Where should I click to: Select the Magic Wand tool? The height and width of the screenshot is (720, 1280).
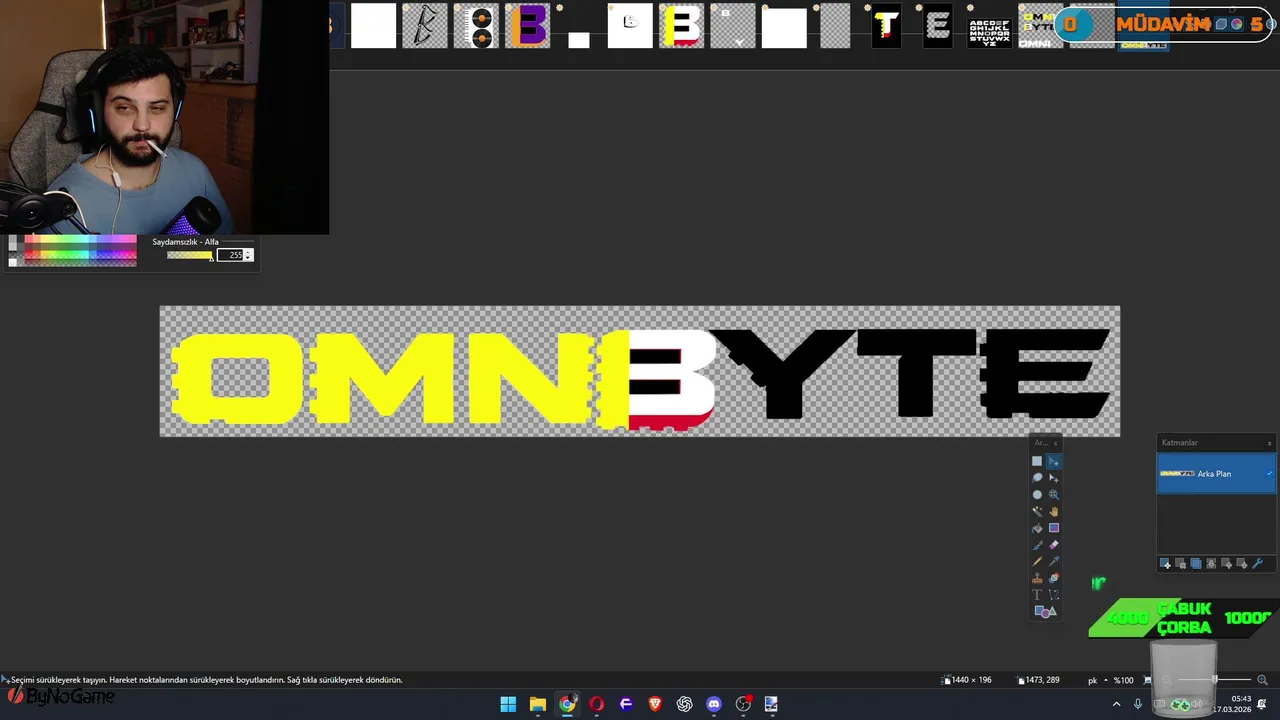click(x=1037, y=511)
